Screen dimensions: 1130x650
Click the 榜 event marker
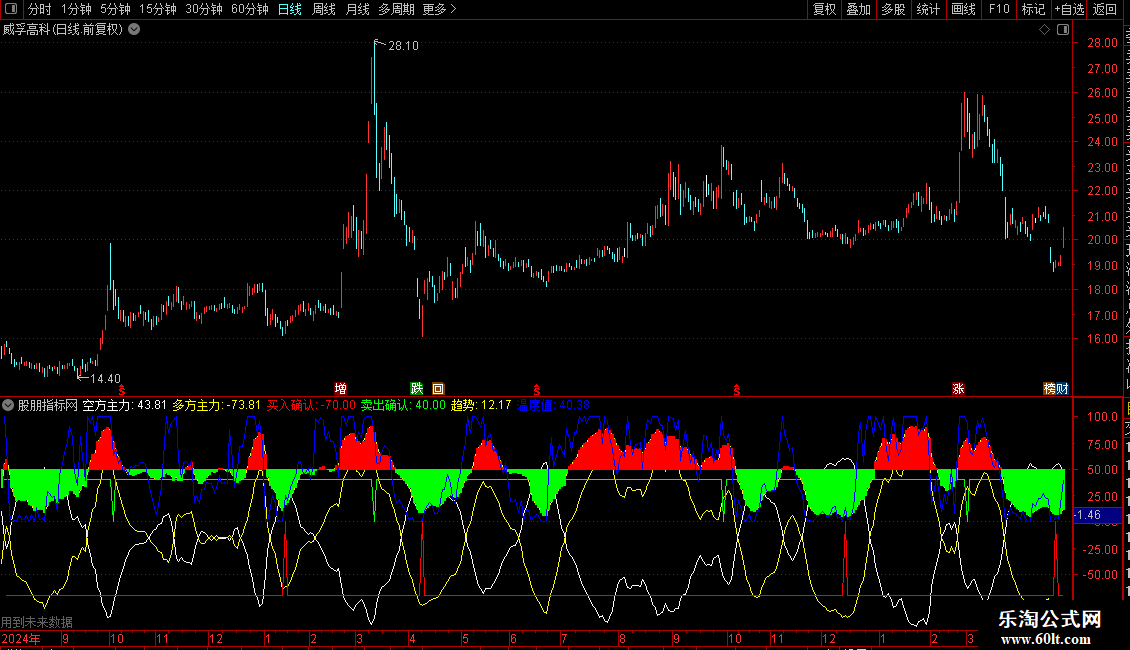[x=1049, y=388]
